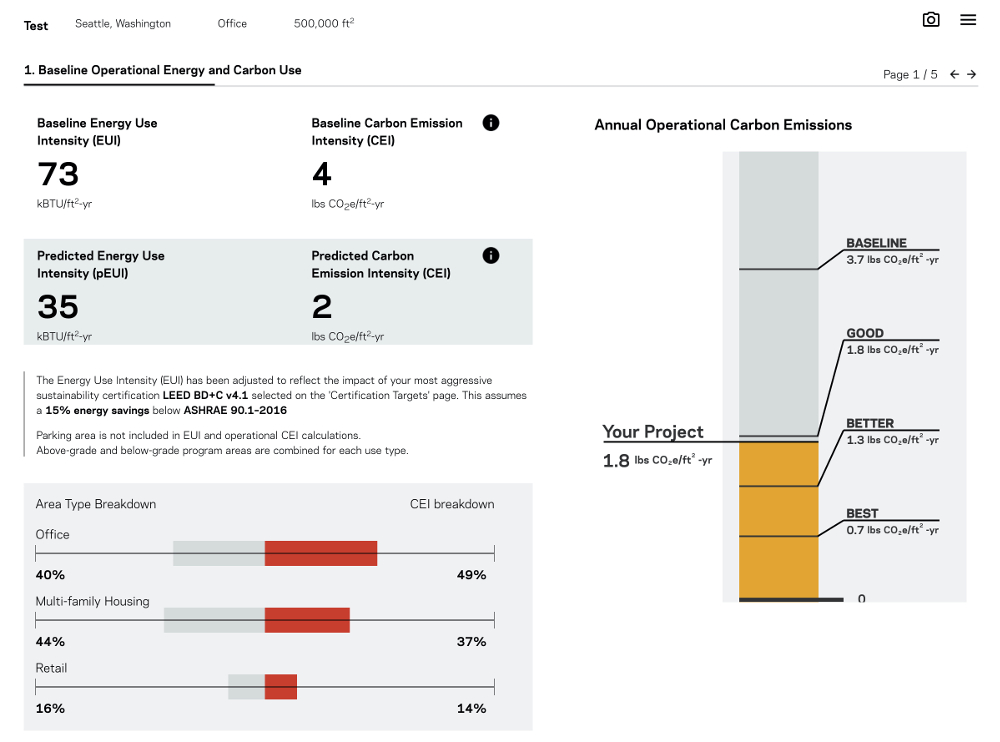Click the BETTER emissions threshold label
Screen dimensions: 1000x742
click(870, 423)
